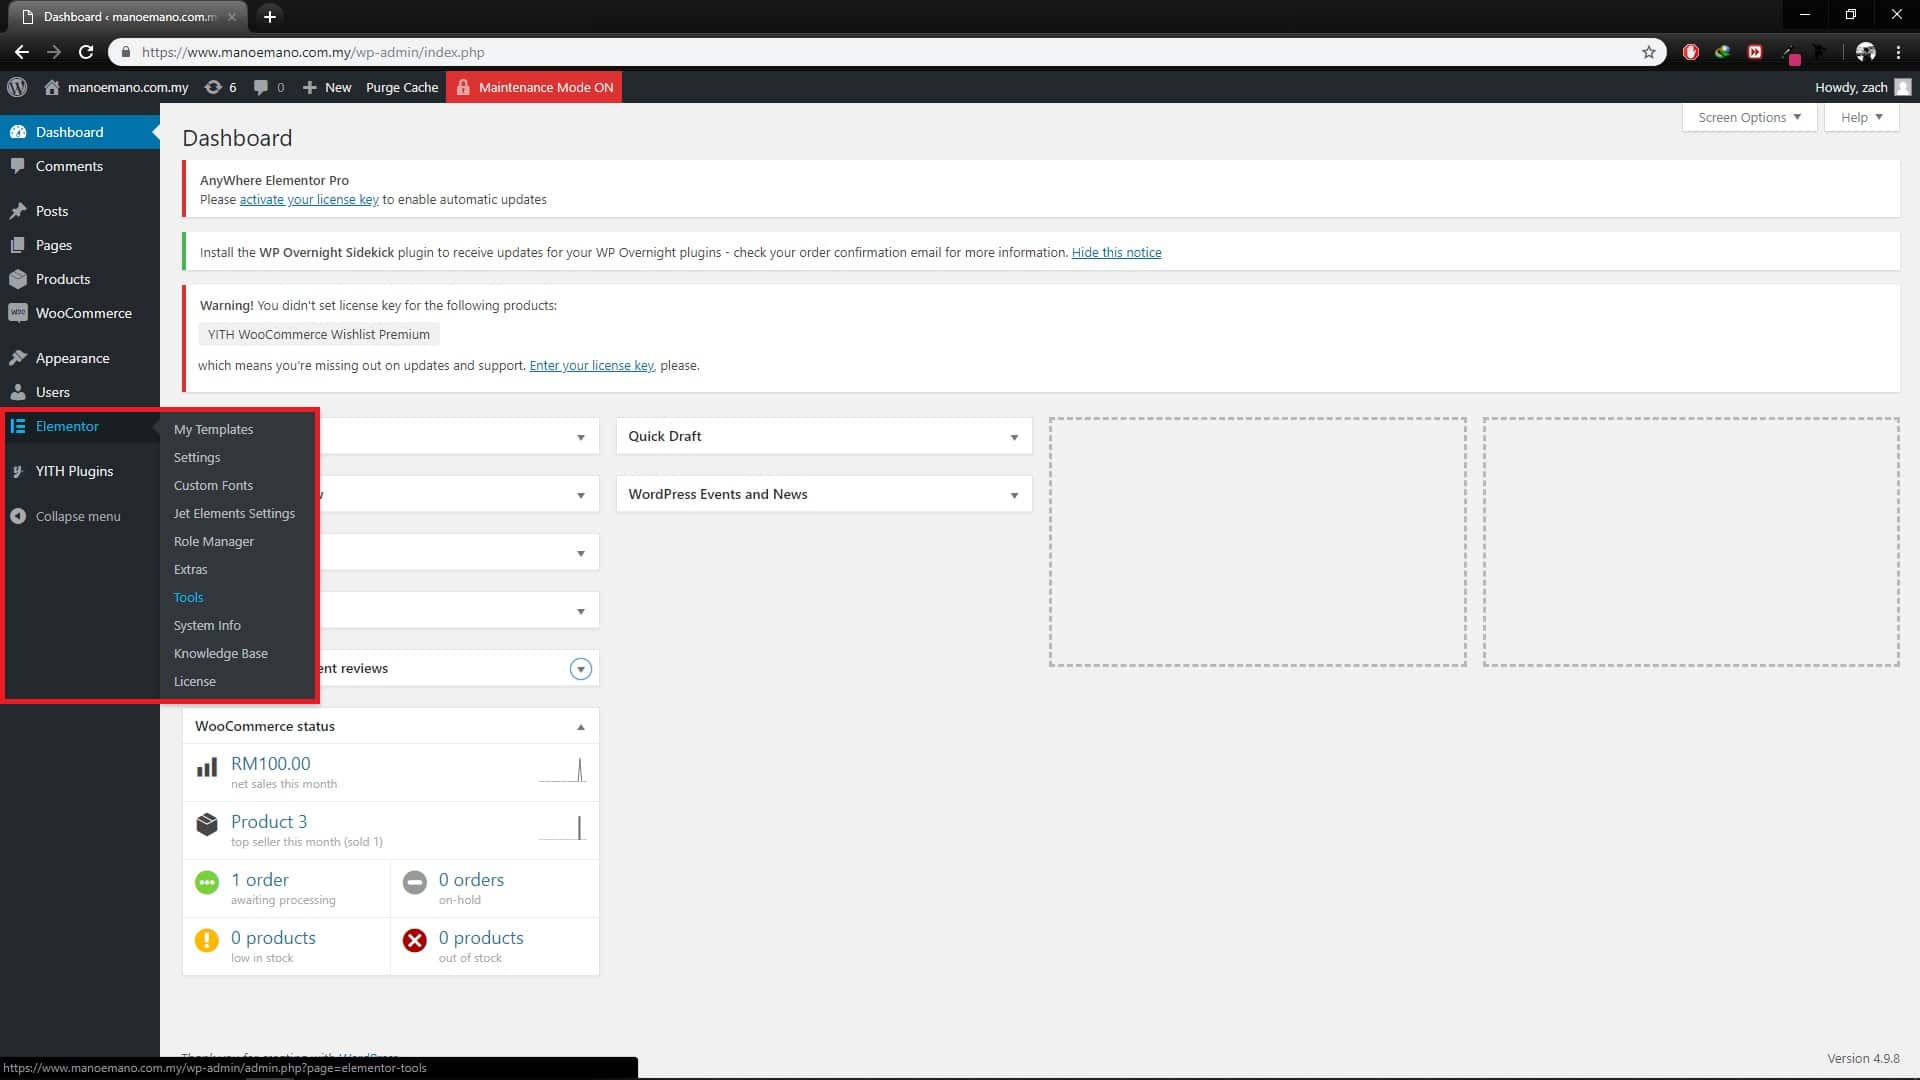
Task: Collapse the WooCommerce status panel
Action: click(x=581, y=727)
